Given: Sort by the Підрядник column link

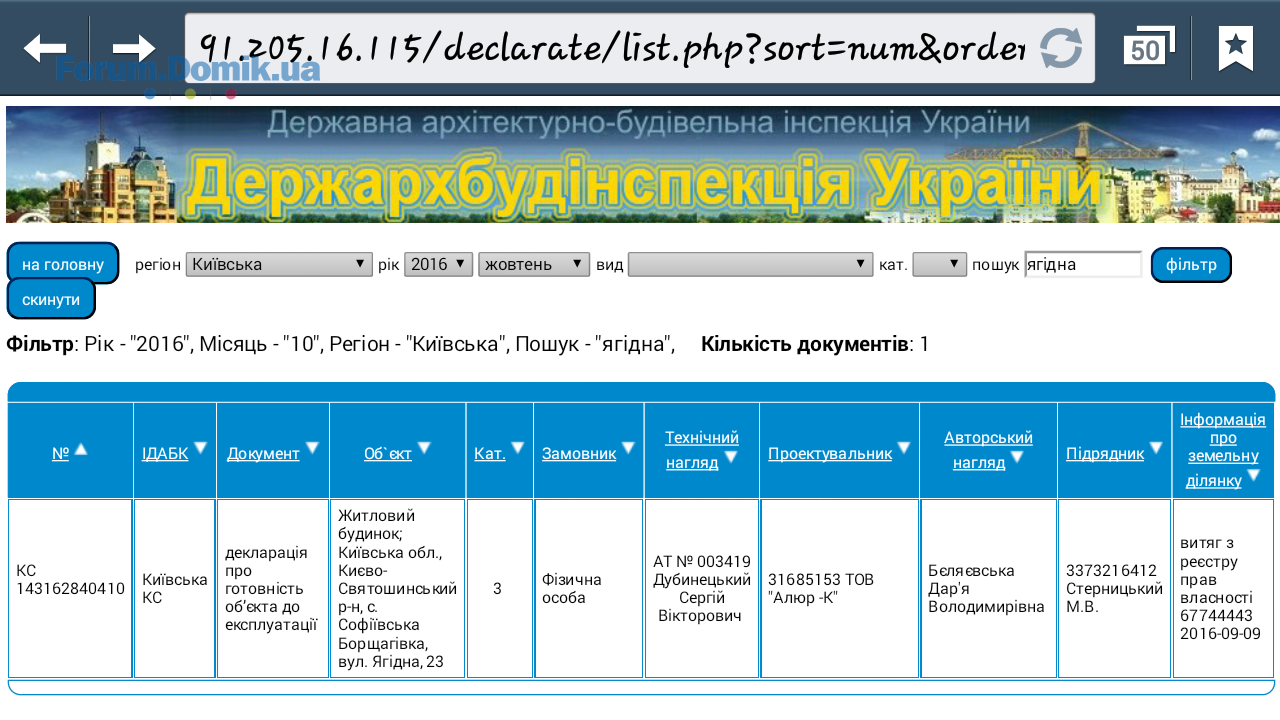Looking at the screenshot, I should (1105, 453).
